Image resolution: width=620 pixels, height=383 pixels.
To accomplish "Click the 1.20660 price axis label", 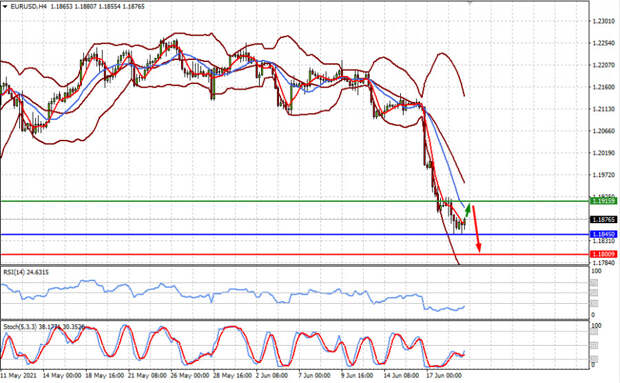I will [x=604, y=131].
